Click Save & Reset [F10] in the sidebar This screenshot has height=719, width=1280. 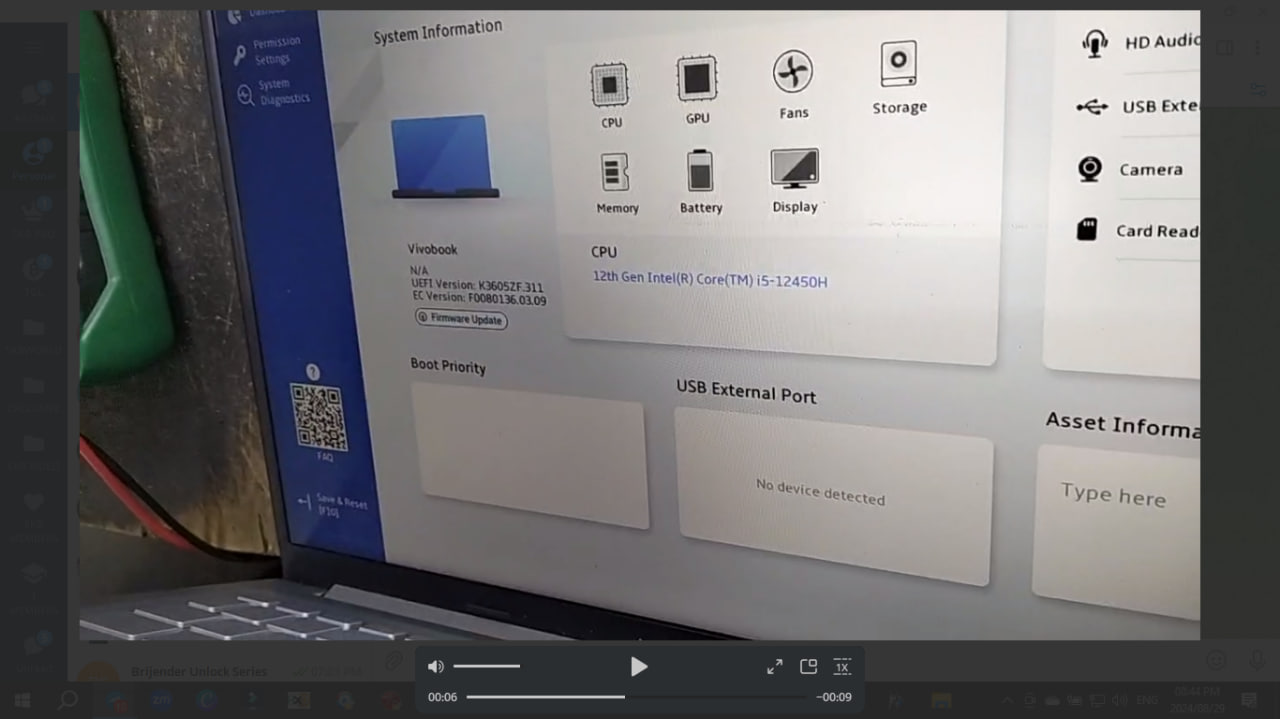tap(332, 504)
